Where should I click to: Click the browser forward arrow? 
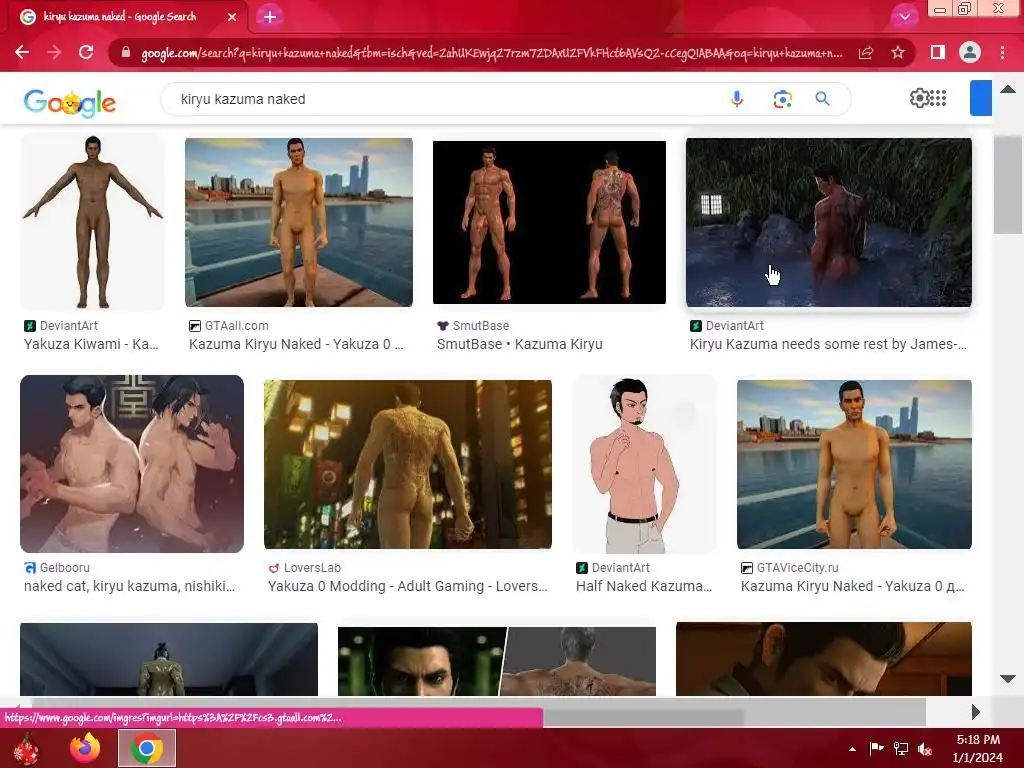(x=54, y=52)
